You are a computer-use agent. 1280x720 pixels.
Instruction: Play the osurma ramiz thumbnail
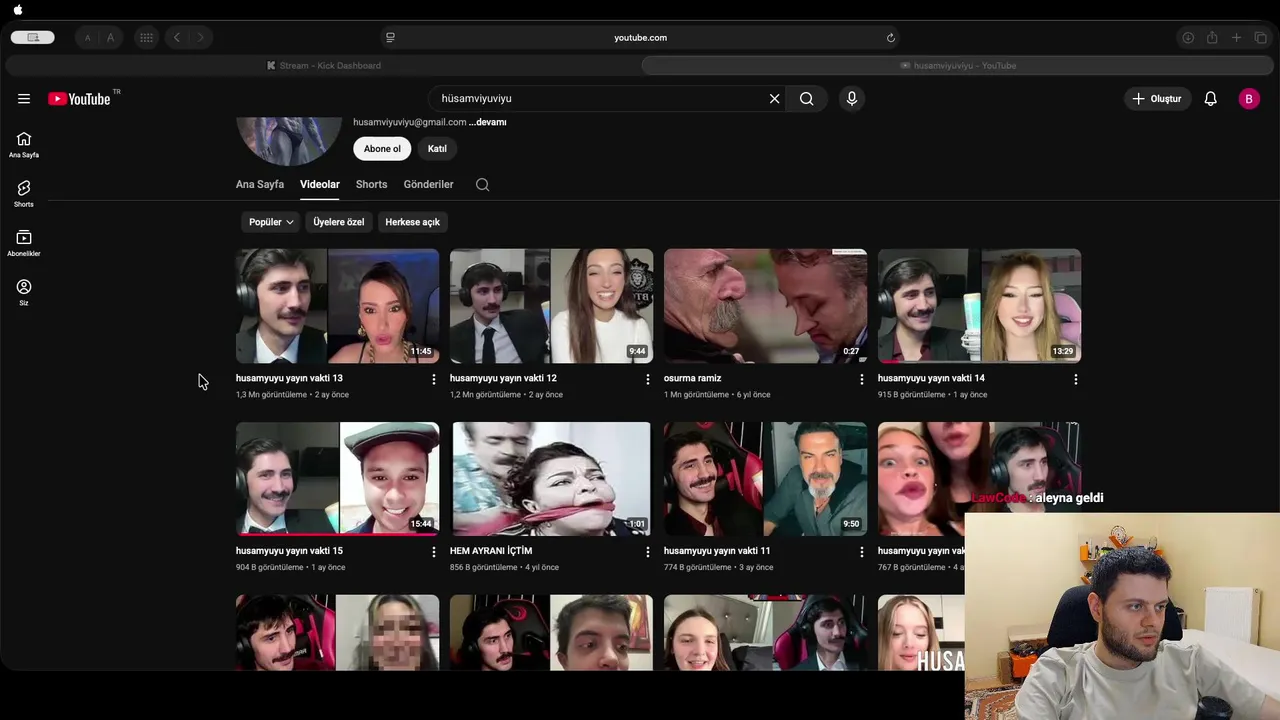pyautogui.click(x=765, y=306)
